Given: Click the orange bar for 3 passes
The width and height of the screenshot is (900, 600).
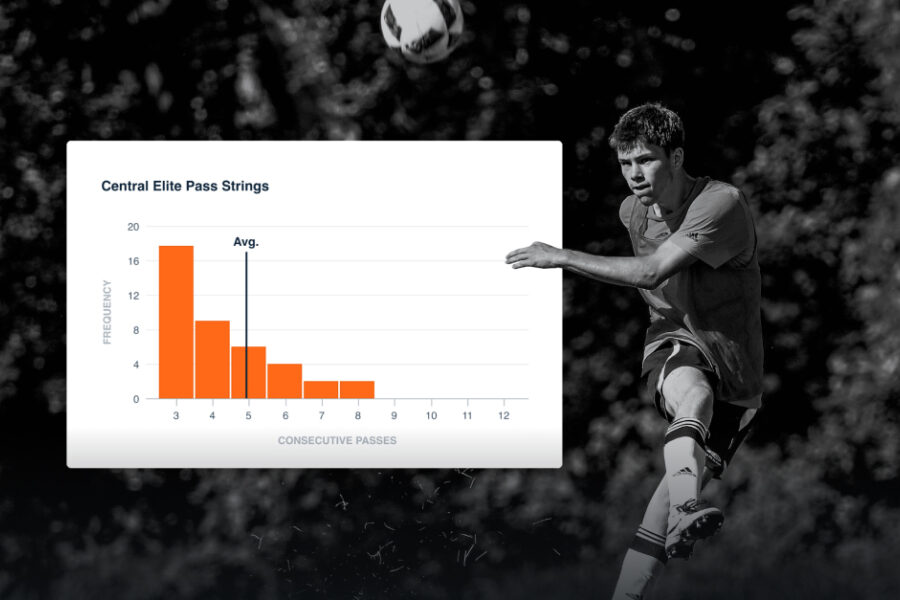Looking at the screenshot, I should [176, 322].
